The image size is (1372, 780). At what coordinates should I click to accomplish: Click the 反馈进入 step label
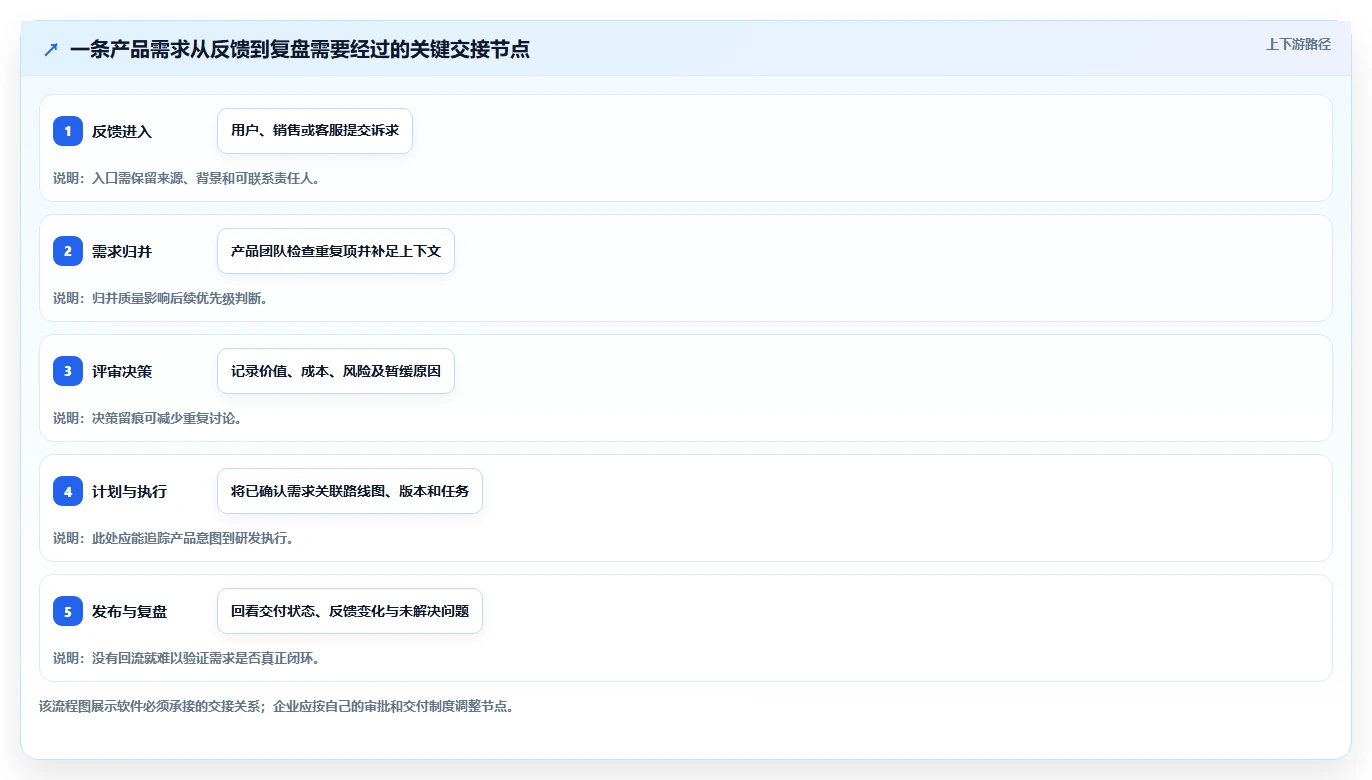tap(122, 131)
